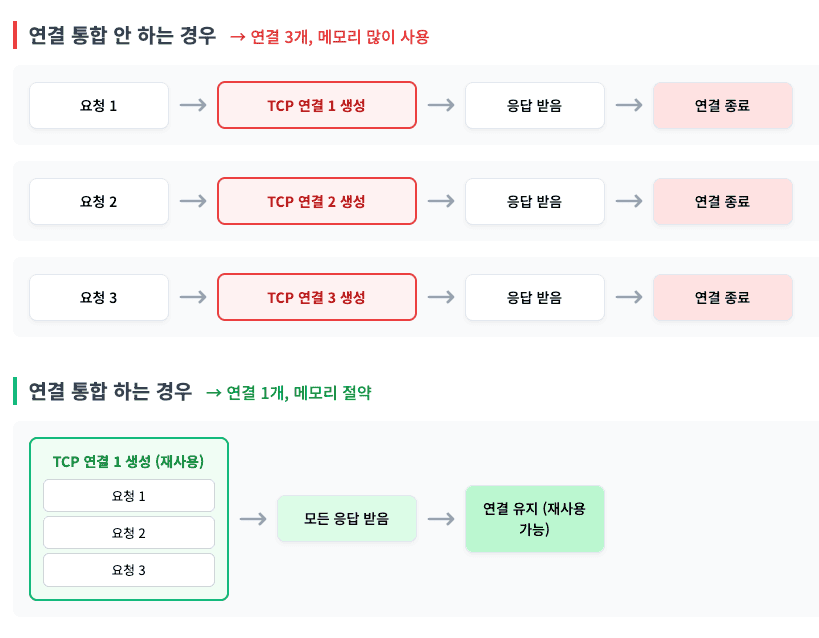Click 요청 3 inside the green reuse box
This screenshot has height=638, width=819.
(x=128, y=570)
